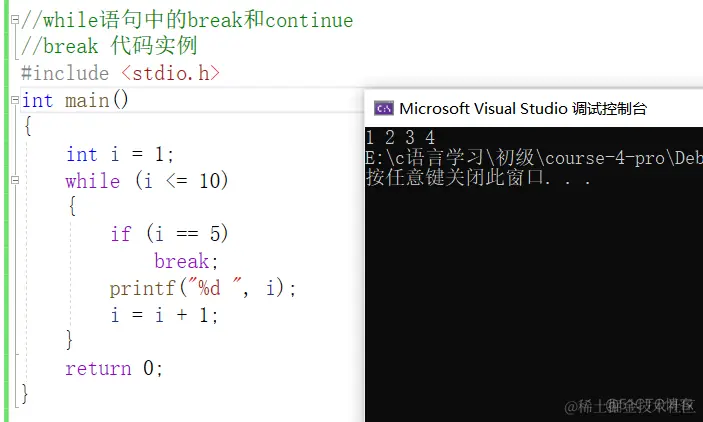The image size is (703, 422).
Task: Click the break; statement
Action: (x=186, y=261)
